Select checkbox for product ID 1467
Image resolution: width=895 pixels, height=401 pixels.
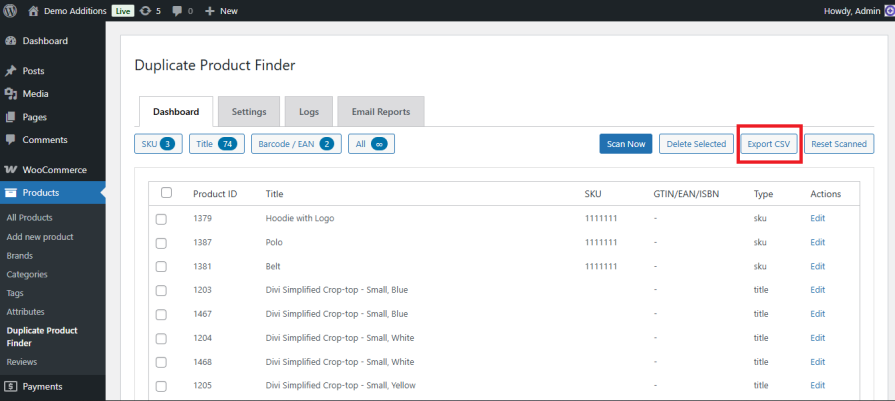click(161, 315)
